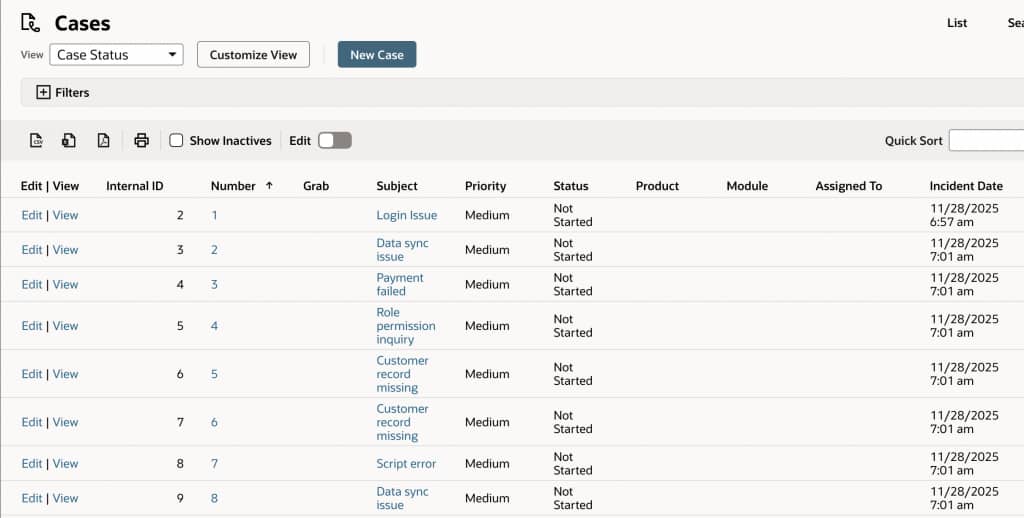Export the list as CSV
1024x518 pixels.
[x=36, y=141]
